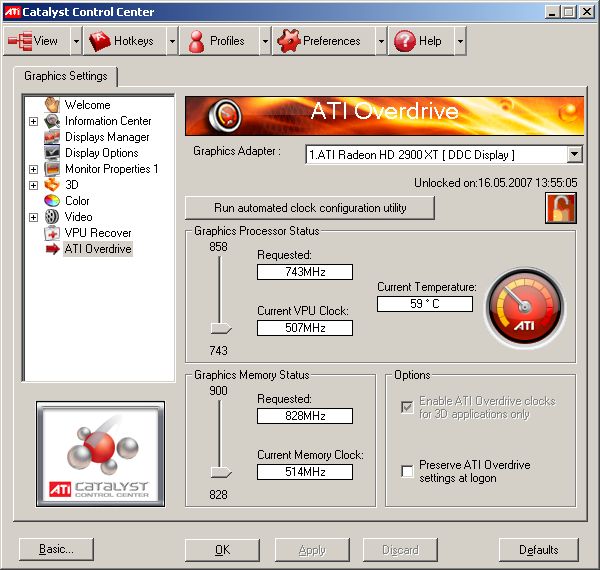Click the GPU Requested 743MHz field
The height and width of the screenshot is (570, 600).
[x=305, y=272]
